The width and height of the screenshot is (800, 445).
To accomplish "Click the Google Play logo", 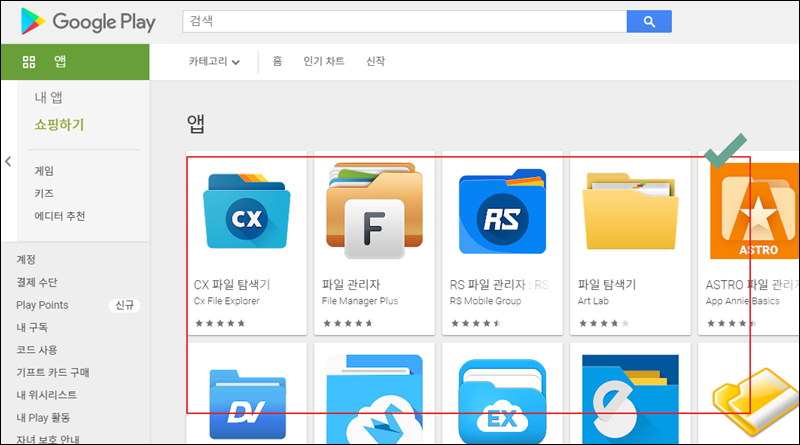I will (x=88, y=21).
